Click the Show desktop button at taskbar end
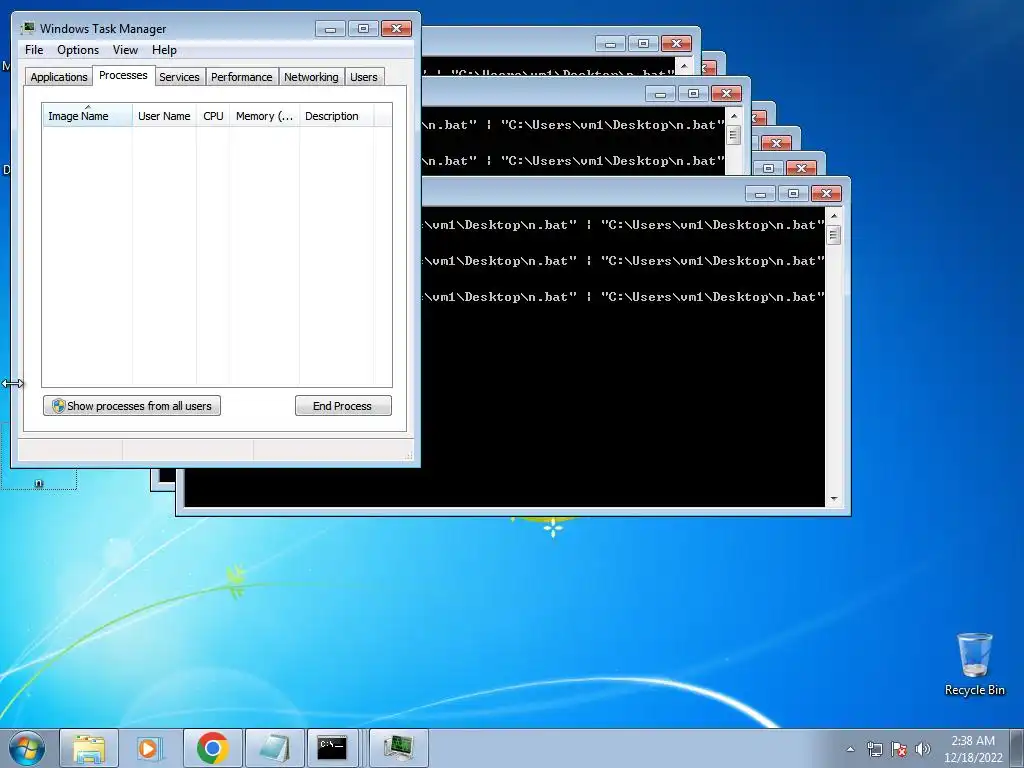This screenshot has width=1024, height=768. (1017, 748)
